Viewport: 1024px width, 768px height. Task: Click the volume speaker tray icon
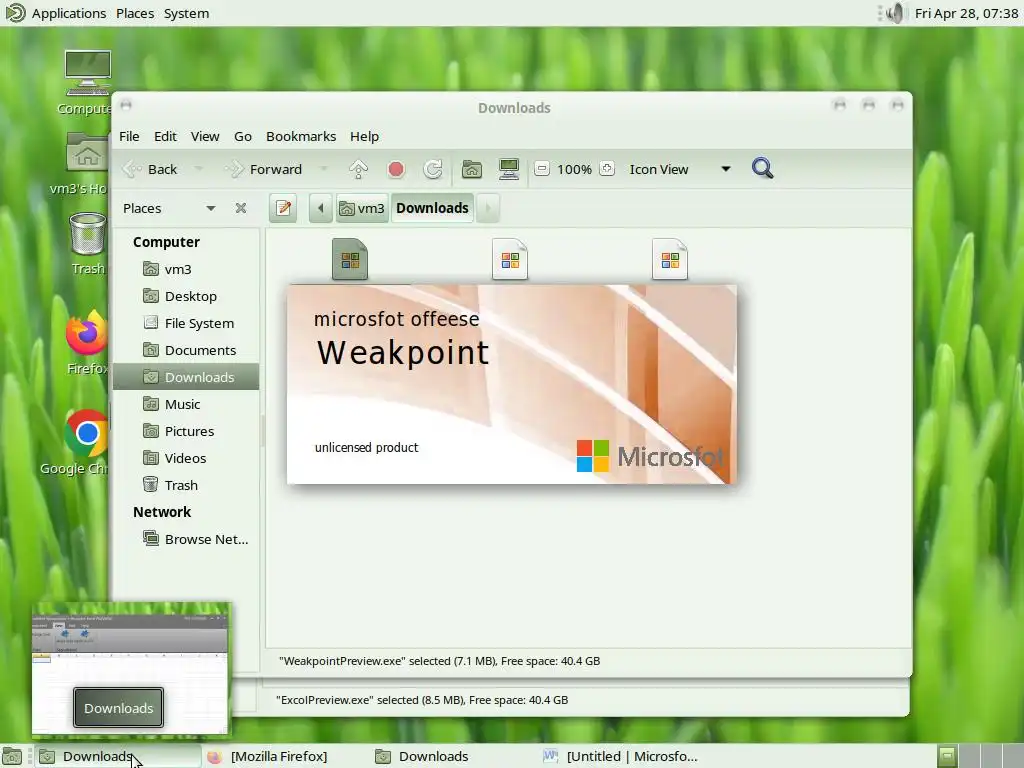click(x=895, y=13)
